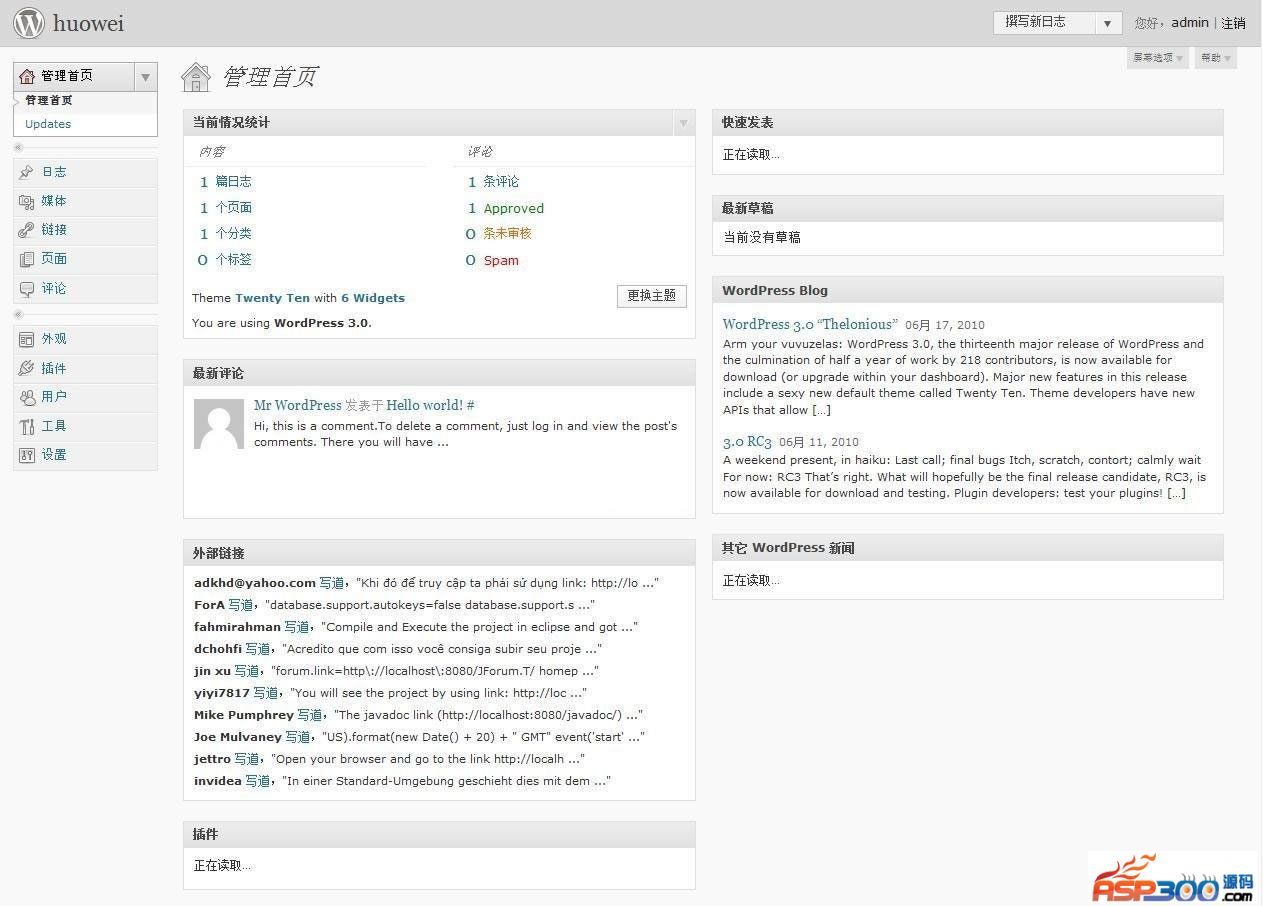Viewport: 1263px width, 906px height.
Task: Toggle the 当前情况统计 panel arrow
Action: [x=684, y=123]
